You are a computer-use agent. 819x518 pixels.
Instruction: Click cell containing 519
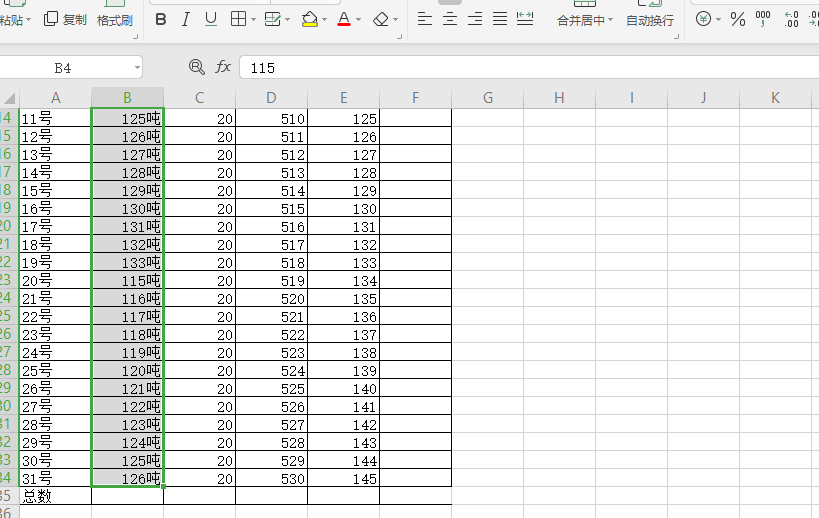(272, 280)
